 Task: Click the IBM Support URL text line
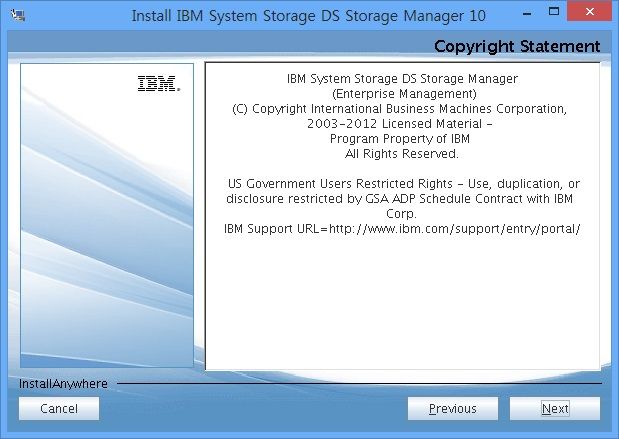(x=402, y=229)
